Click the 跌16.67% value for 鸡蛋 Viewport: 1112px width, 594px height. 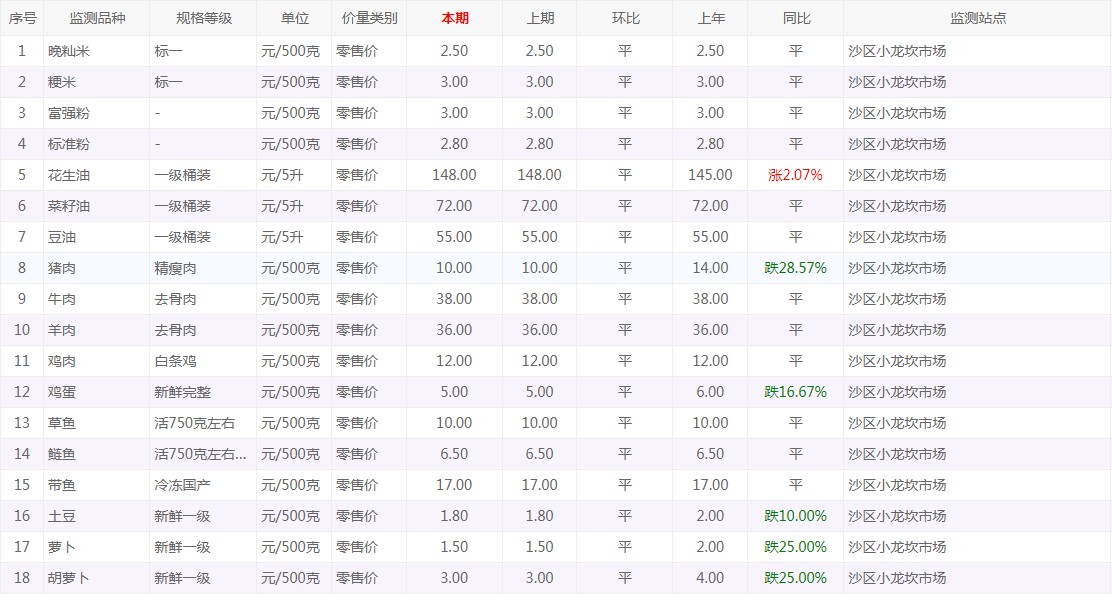pos(795,392)
